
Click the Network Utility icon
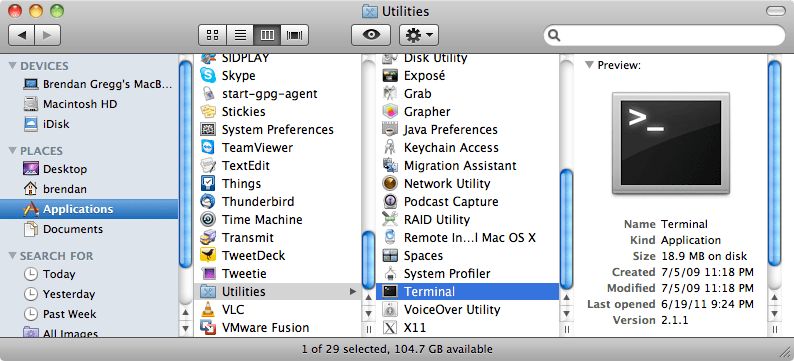(x=390, y=183)
